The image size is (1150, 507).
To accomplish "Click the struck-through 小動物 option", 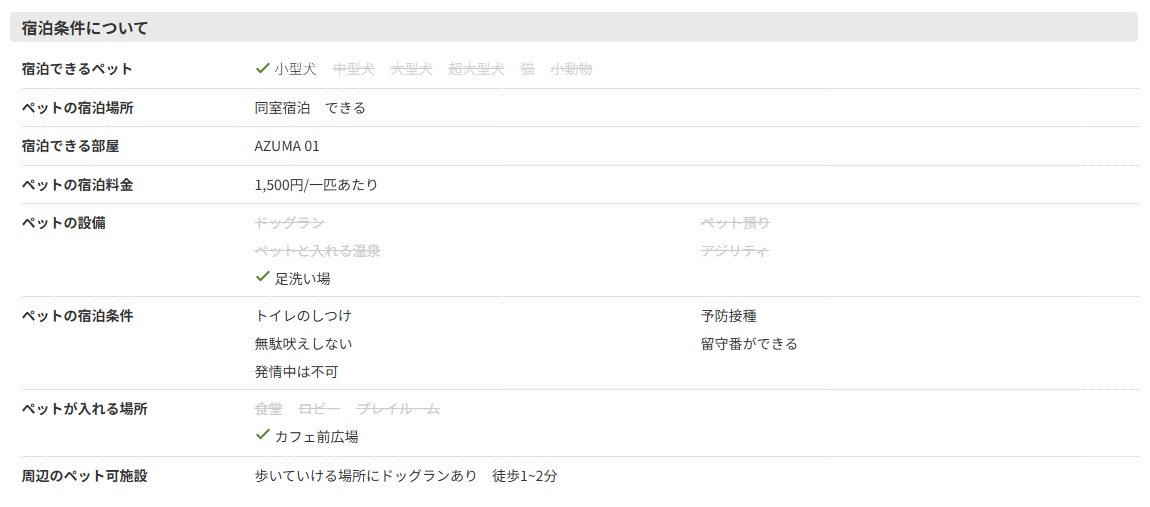I will point(571,69).
